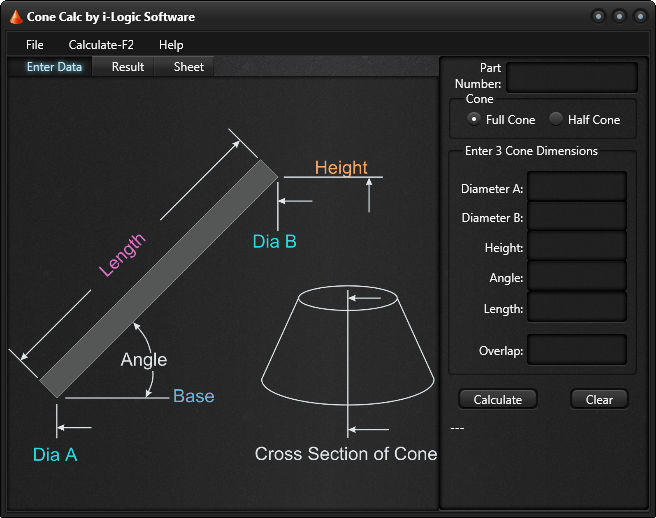Viewport: 656px width, 518px height.
Task: Click the Dia B label in diagram
Action: pyautogui.click(x=274, y=241)
